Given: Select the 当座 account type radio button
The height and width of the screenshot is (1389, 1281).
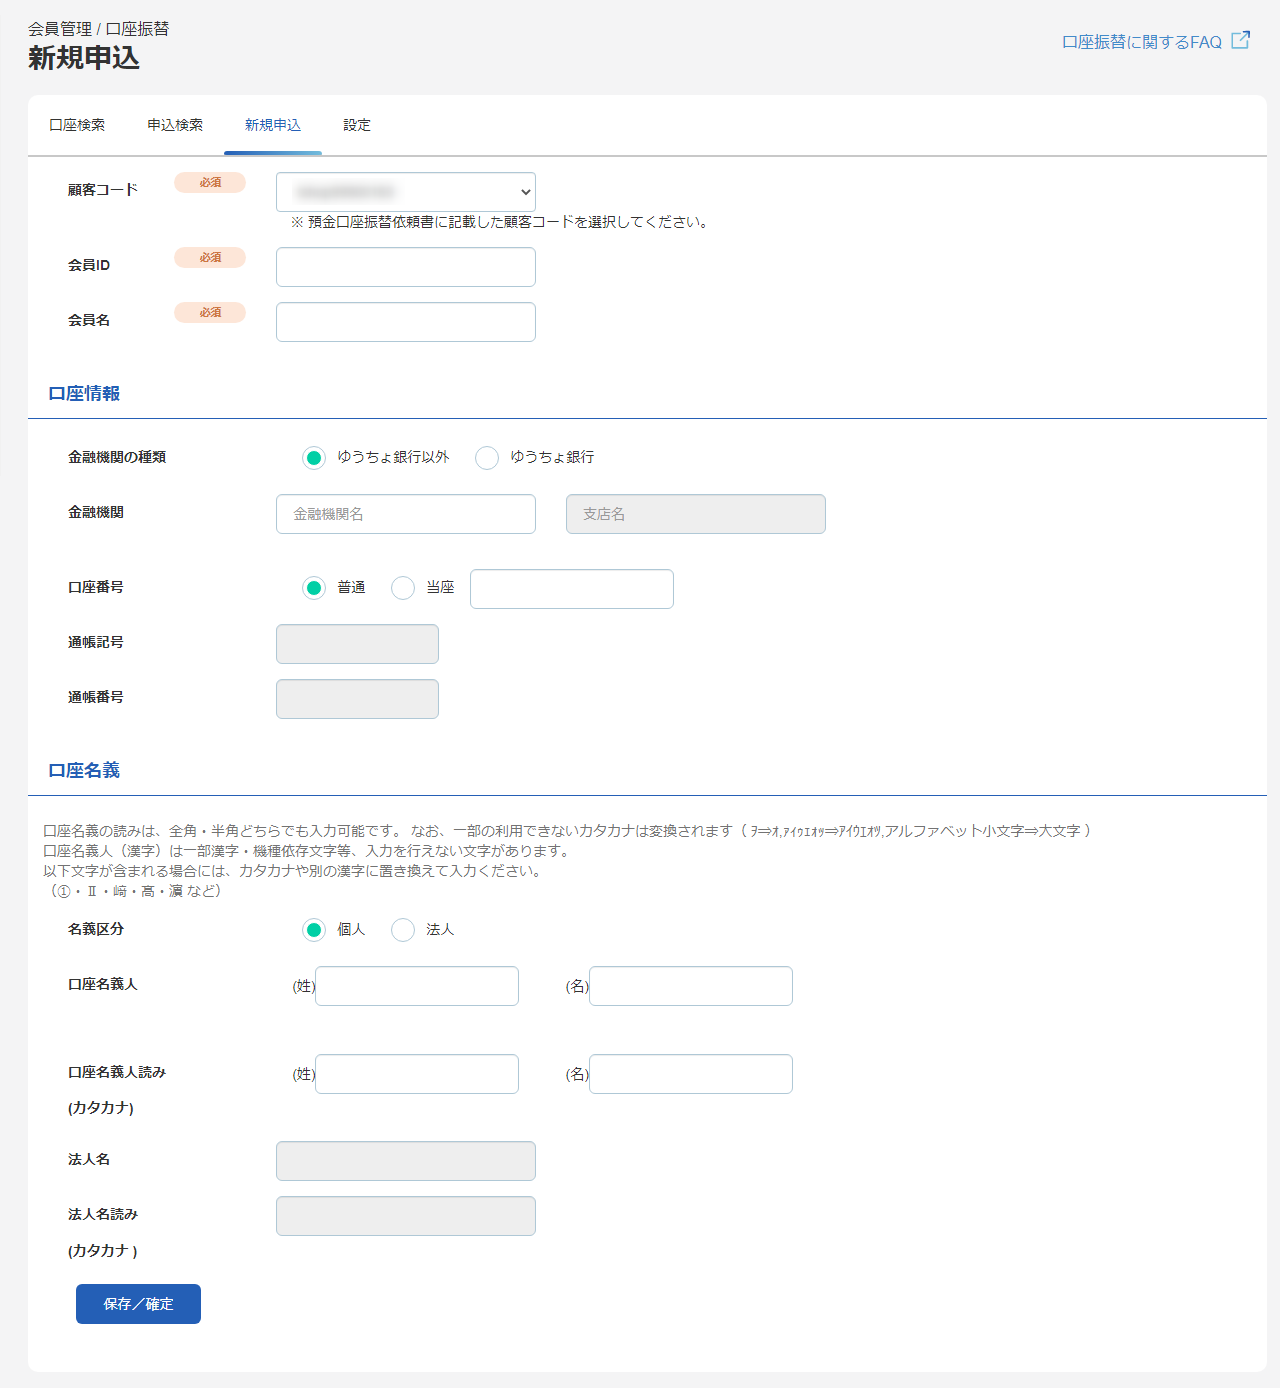Looking at the screenshot, I should [x=403, y=588].
